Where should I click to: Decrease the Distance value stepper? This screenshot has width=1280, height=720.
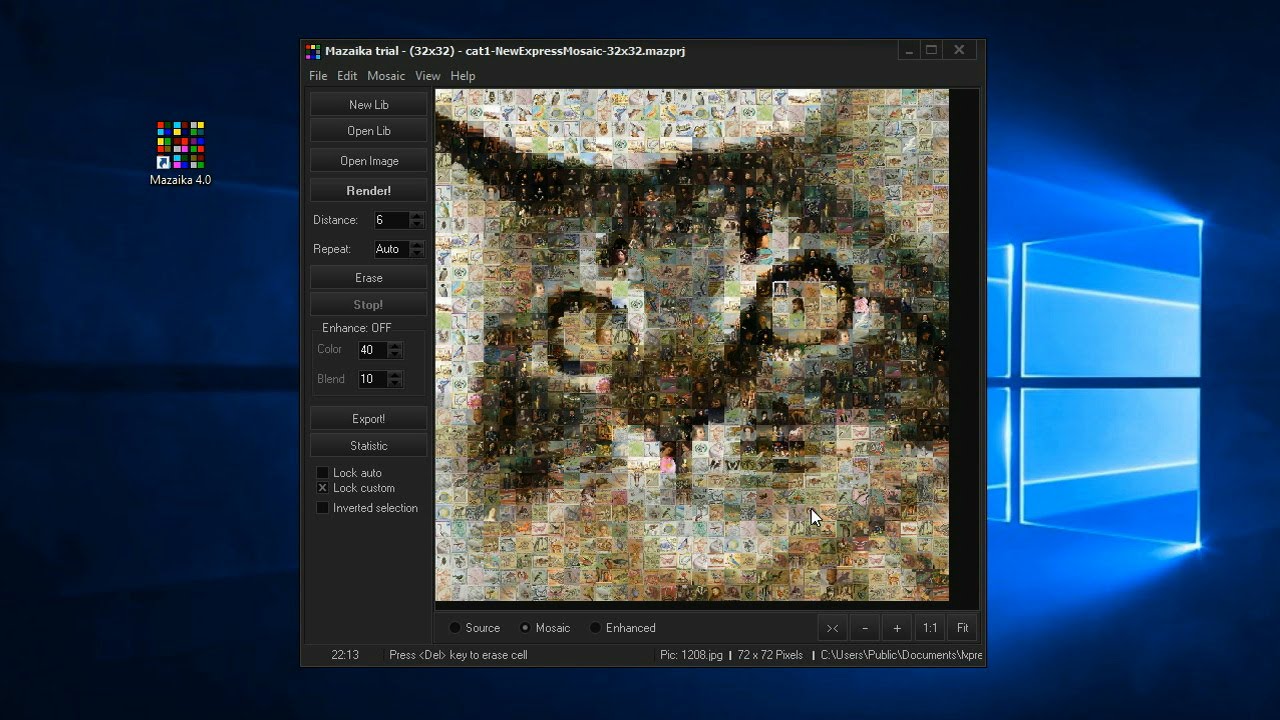417,225
